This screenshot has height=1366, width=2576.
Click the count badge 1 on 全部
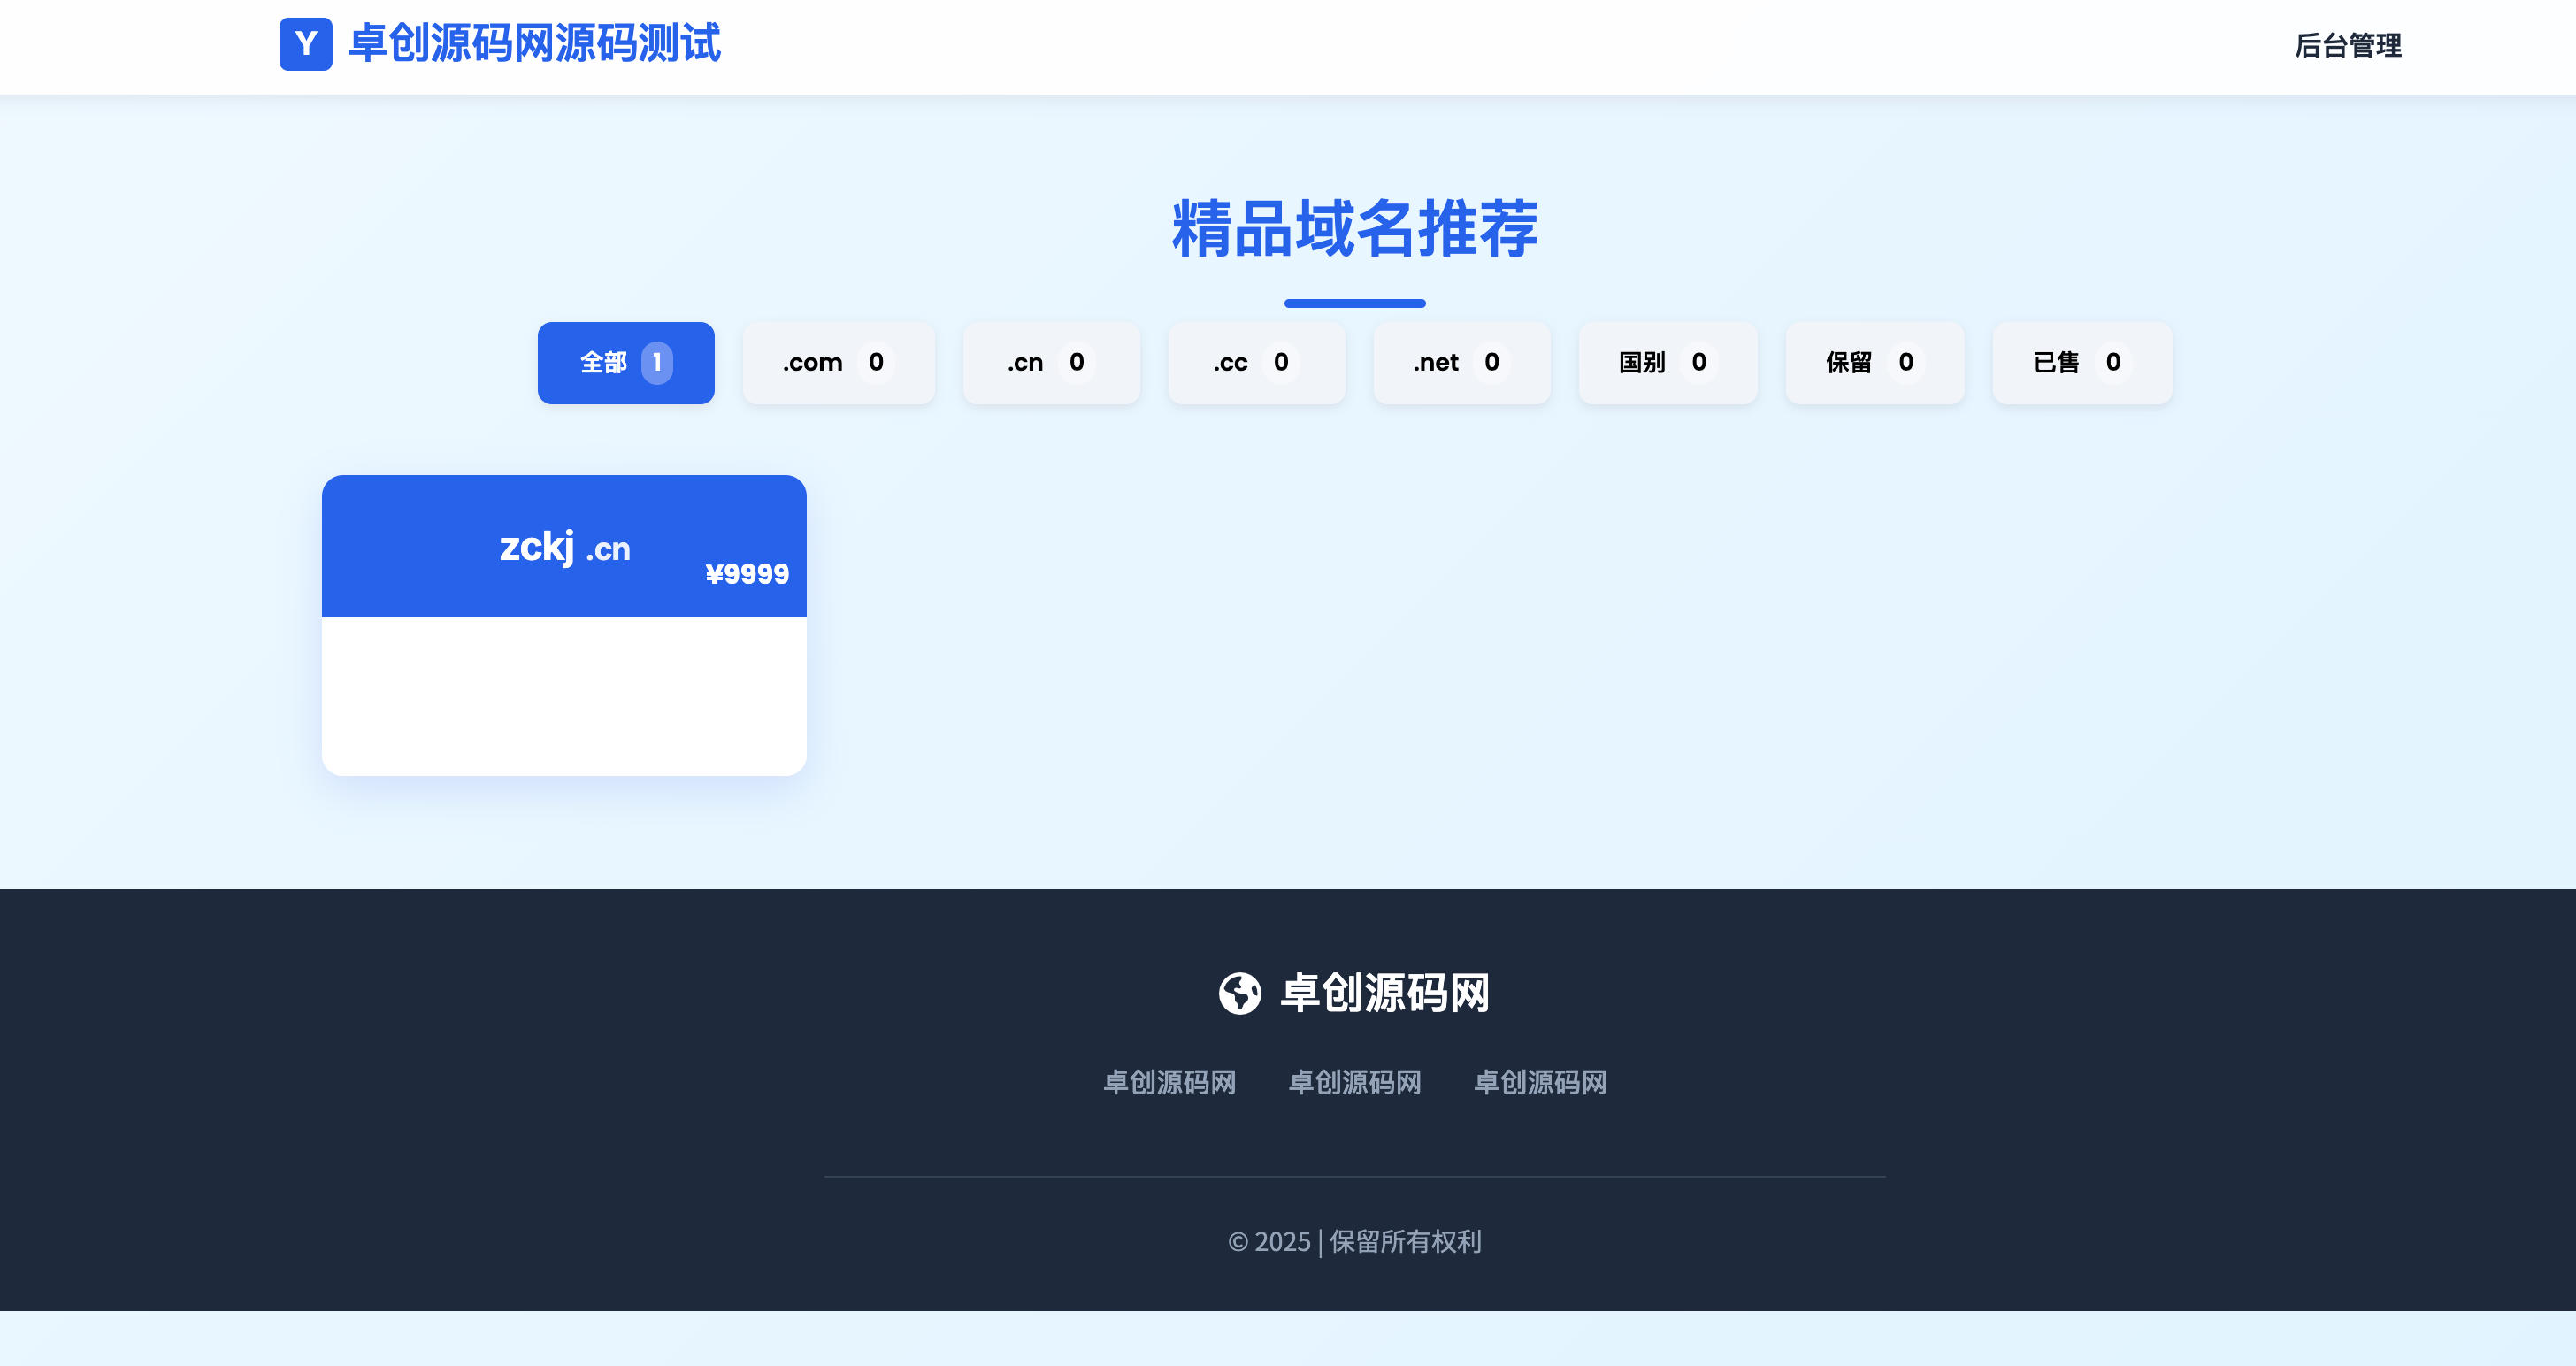(x=657, y=363)
